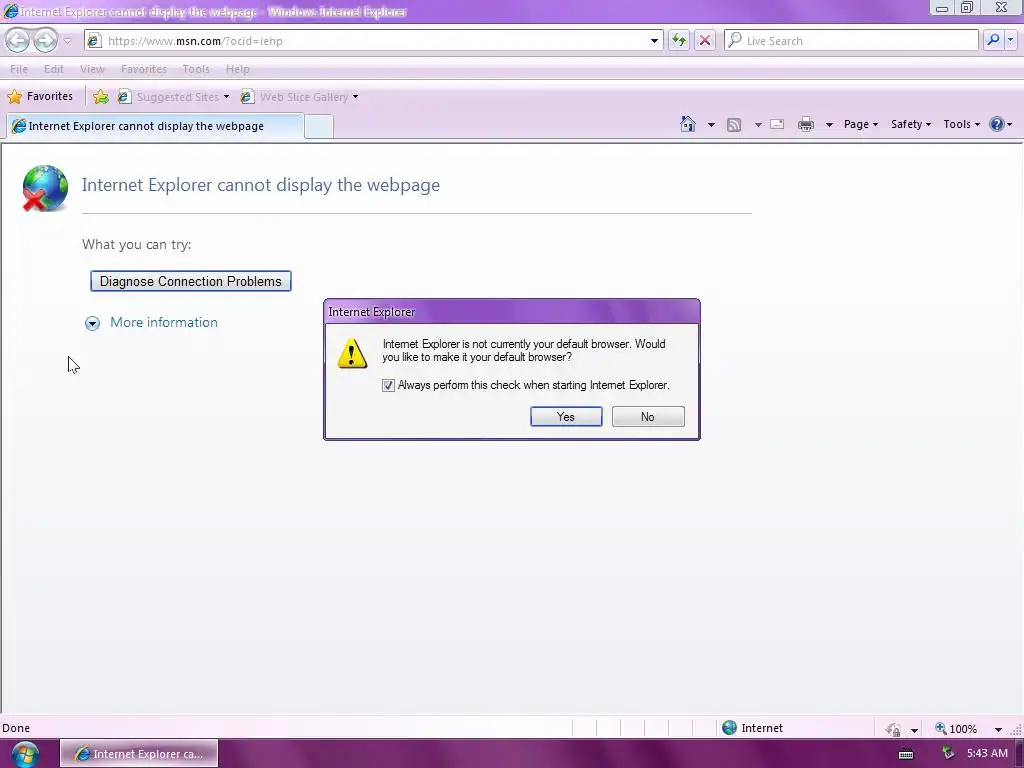Image resolution: width=1024 pixels, height=768 pixels.
Task: Open the Web Slice Gallery dropdown
Action: click(300, 97)
